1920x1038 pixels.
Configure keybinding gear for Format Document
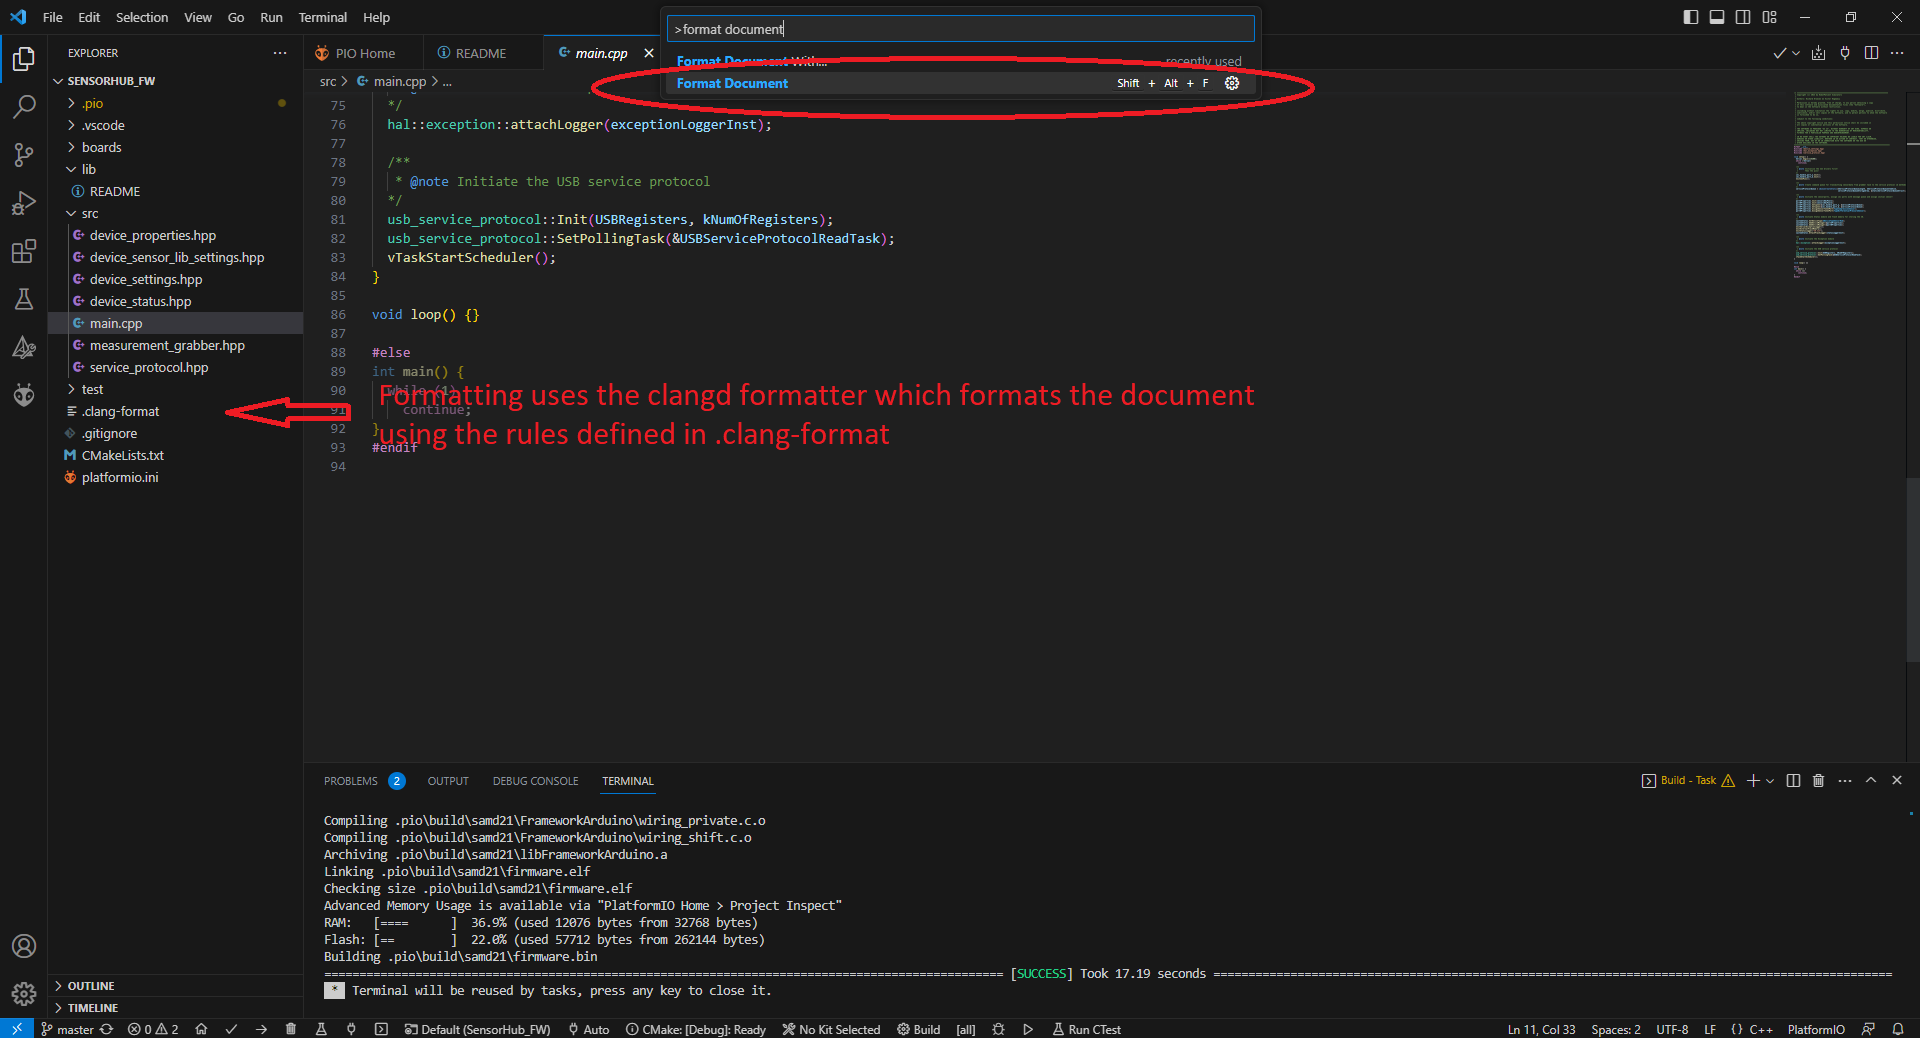click(x=1232, y=83)
